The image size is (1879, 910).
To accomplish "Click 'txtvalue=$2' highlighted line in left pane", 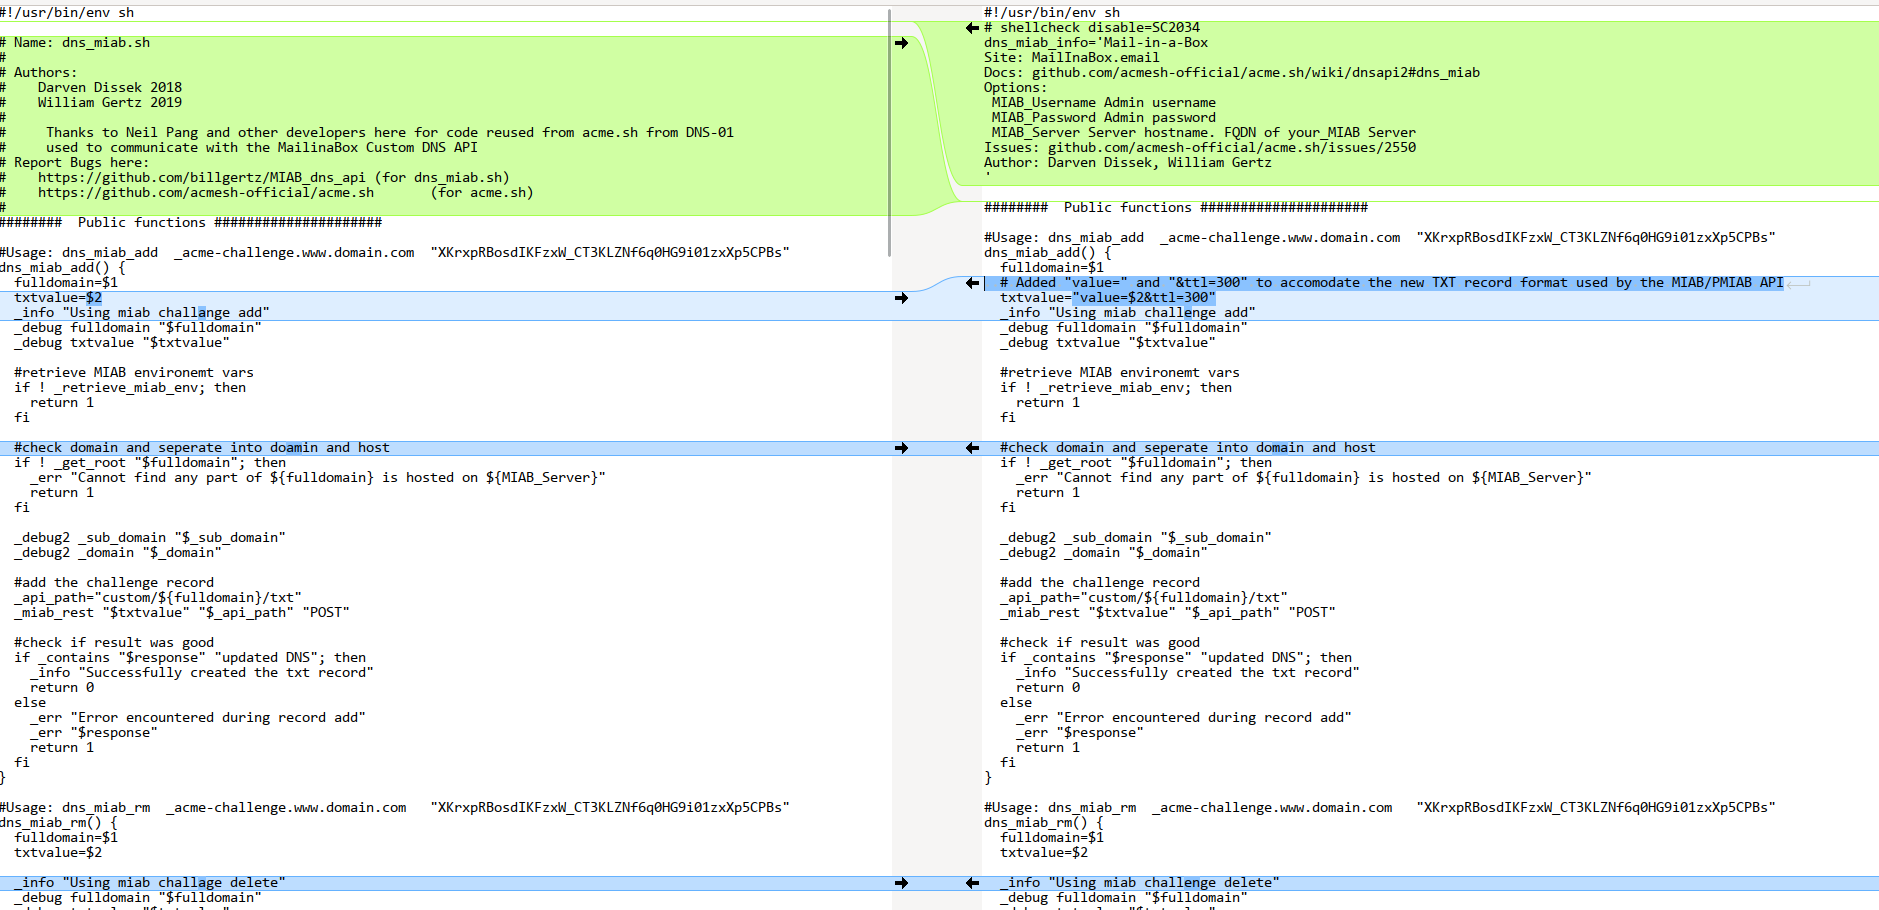I will point(58,298).
